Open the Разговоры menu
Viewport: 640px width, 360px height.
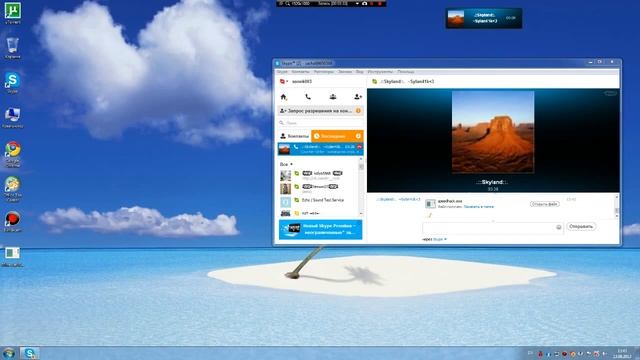coord(324,72)
